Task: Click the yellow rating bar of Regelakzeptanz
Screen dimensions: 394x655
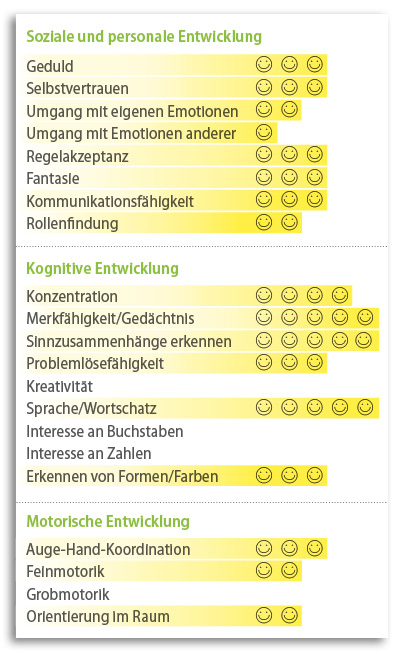Action: click(175, 155)
